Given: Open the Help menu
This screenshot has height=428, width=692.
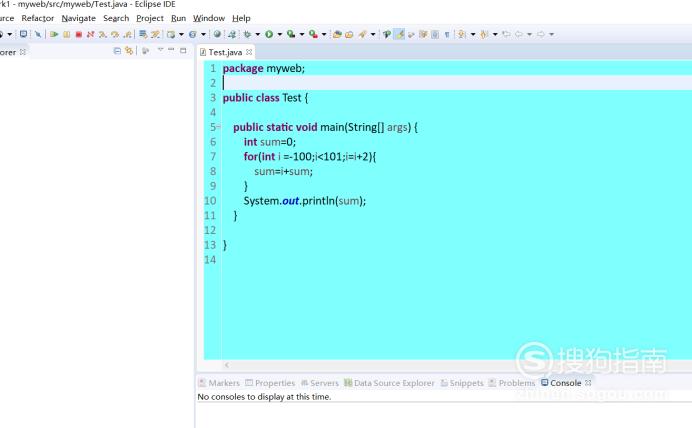Looking at the screenshot, I should [x=241, y=18].
